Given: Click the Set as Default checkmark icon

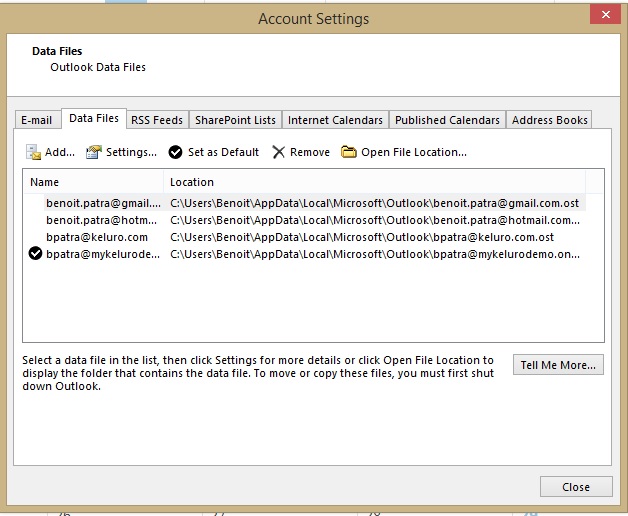Looking at the screenshot, I should point(176,152).
